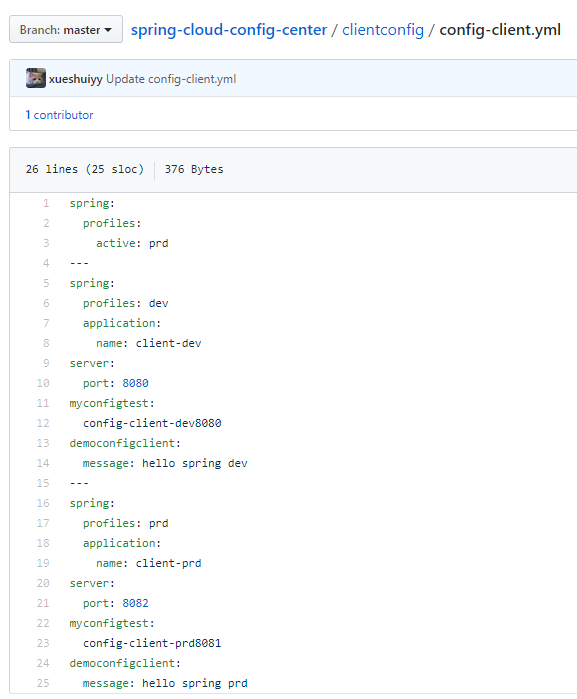
Task: Click line number 16
Action: pyautogui.click(x=43, y=503)
